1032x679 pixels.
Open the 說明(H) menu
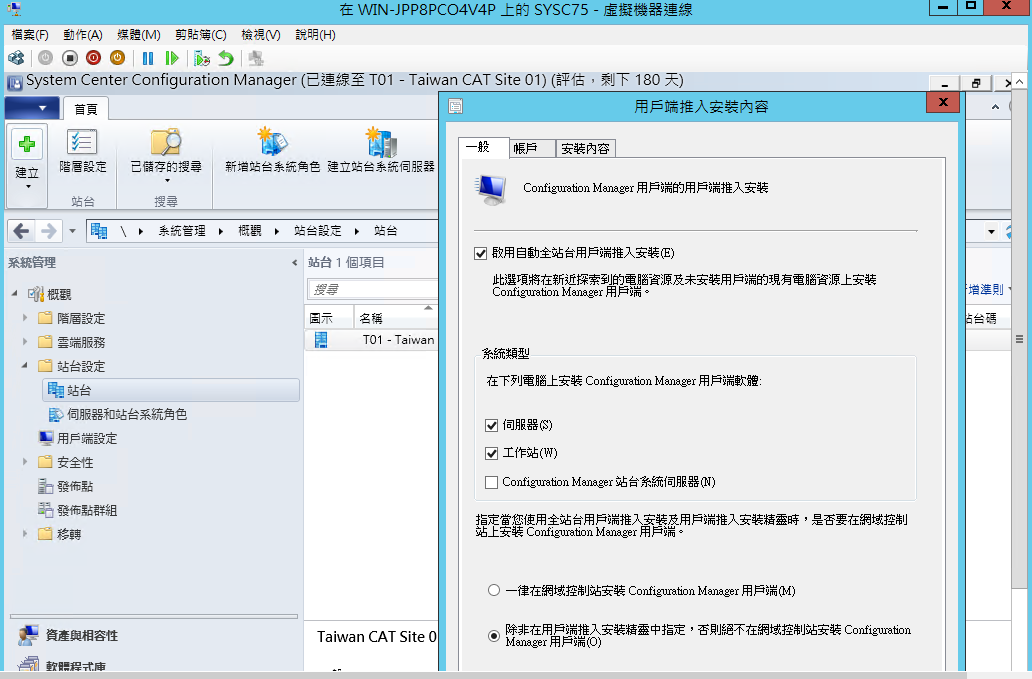(x=315, y=35)
